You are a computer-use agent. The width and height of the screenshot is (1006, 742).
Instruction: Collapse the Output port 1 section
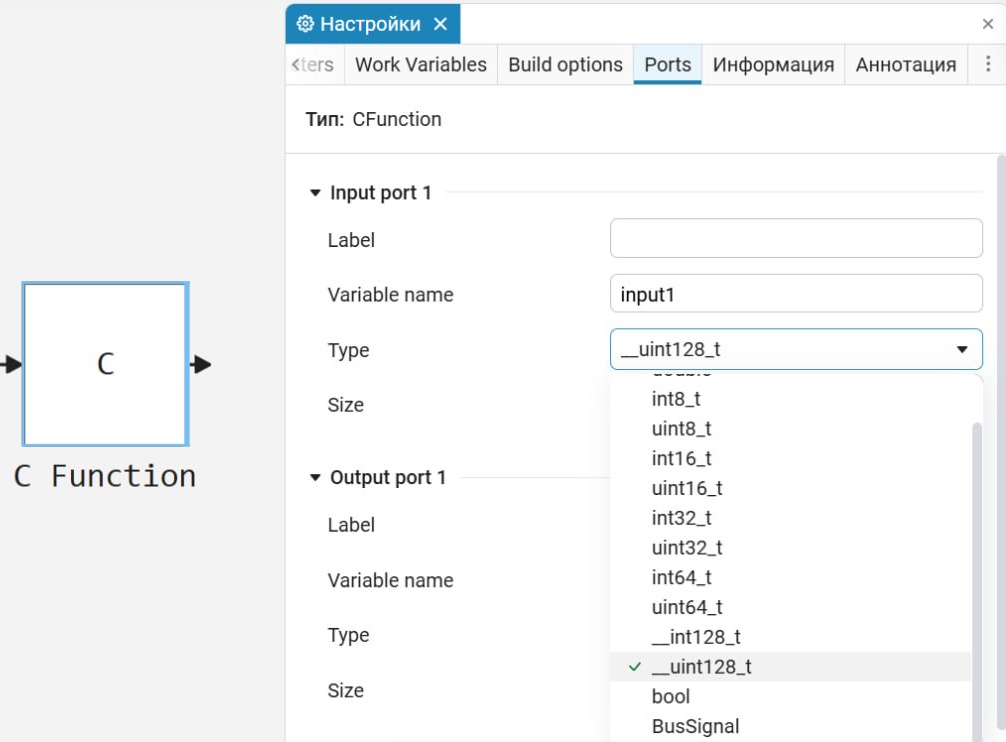pos(316,478)
